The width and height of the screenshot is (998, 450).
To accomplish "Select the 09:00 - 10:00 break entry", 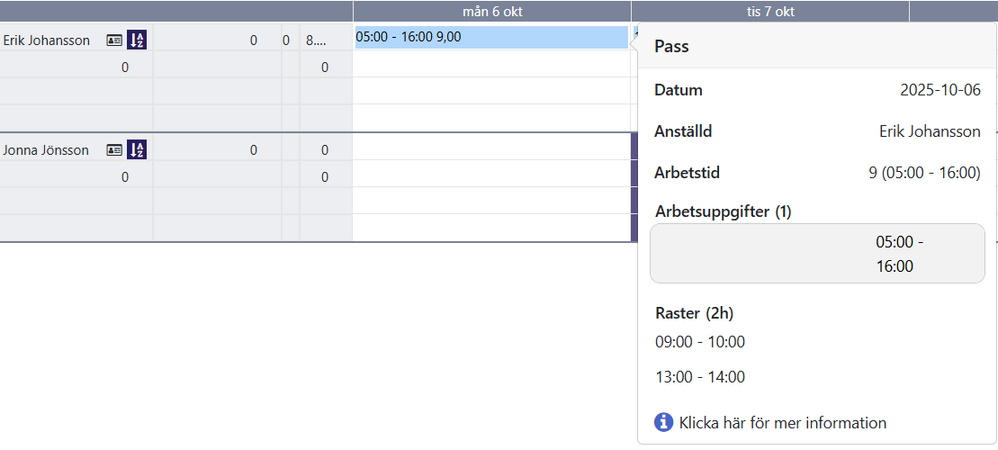I will click(700, 342).
